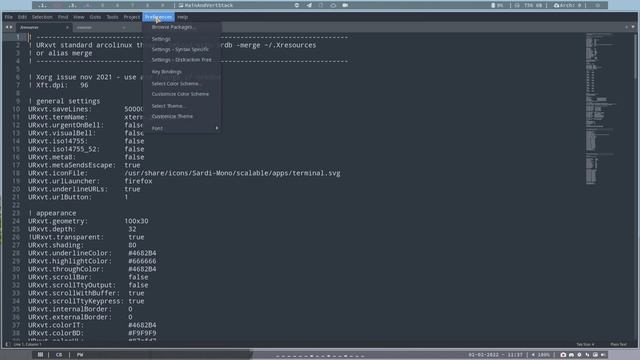This screenshot has height=360, width=640.
Task: Expand the Font submenu arrow
Action: [x=217, y=128]
